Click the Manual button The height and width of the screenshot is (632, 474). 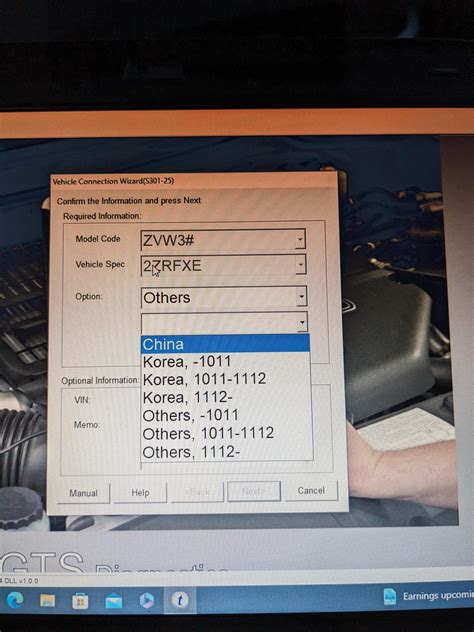point(83,493)
